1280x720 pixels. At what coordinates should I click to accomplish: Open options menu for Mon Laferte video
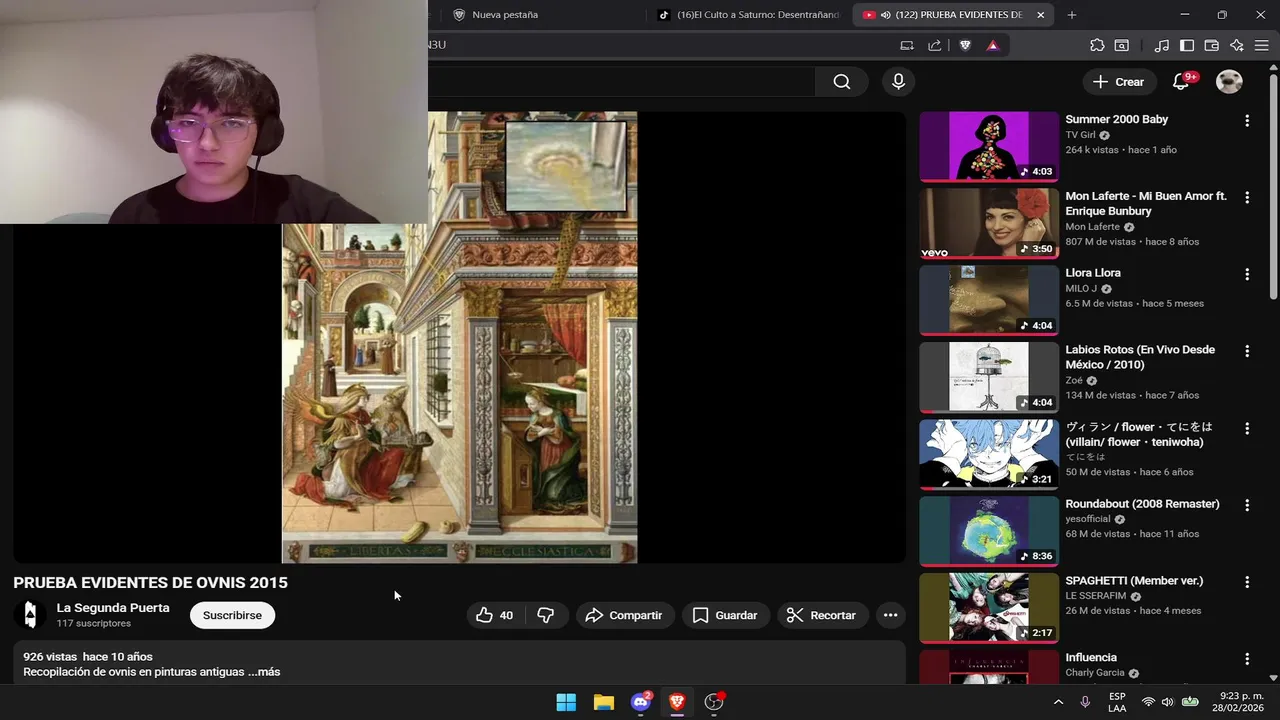pyautogui.click(x=1247, y=198)
